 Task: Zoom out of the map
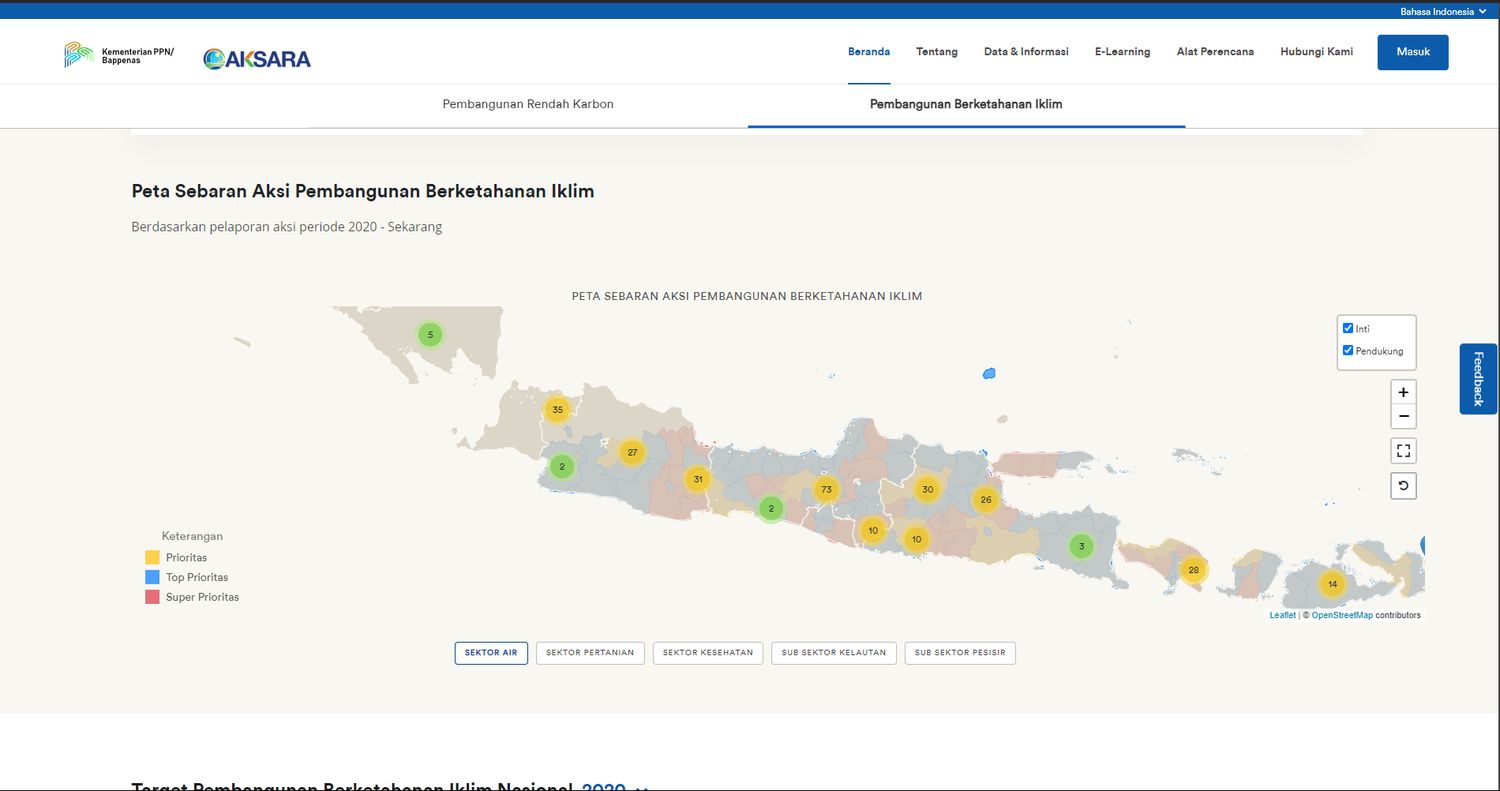[1403, 417]
